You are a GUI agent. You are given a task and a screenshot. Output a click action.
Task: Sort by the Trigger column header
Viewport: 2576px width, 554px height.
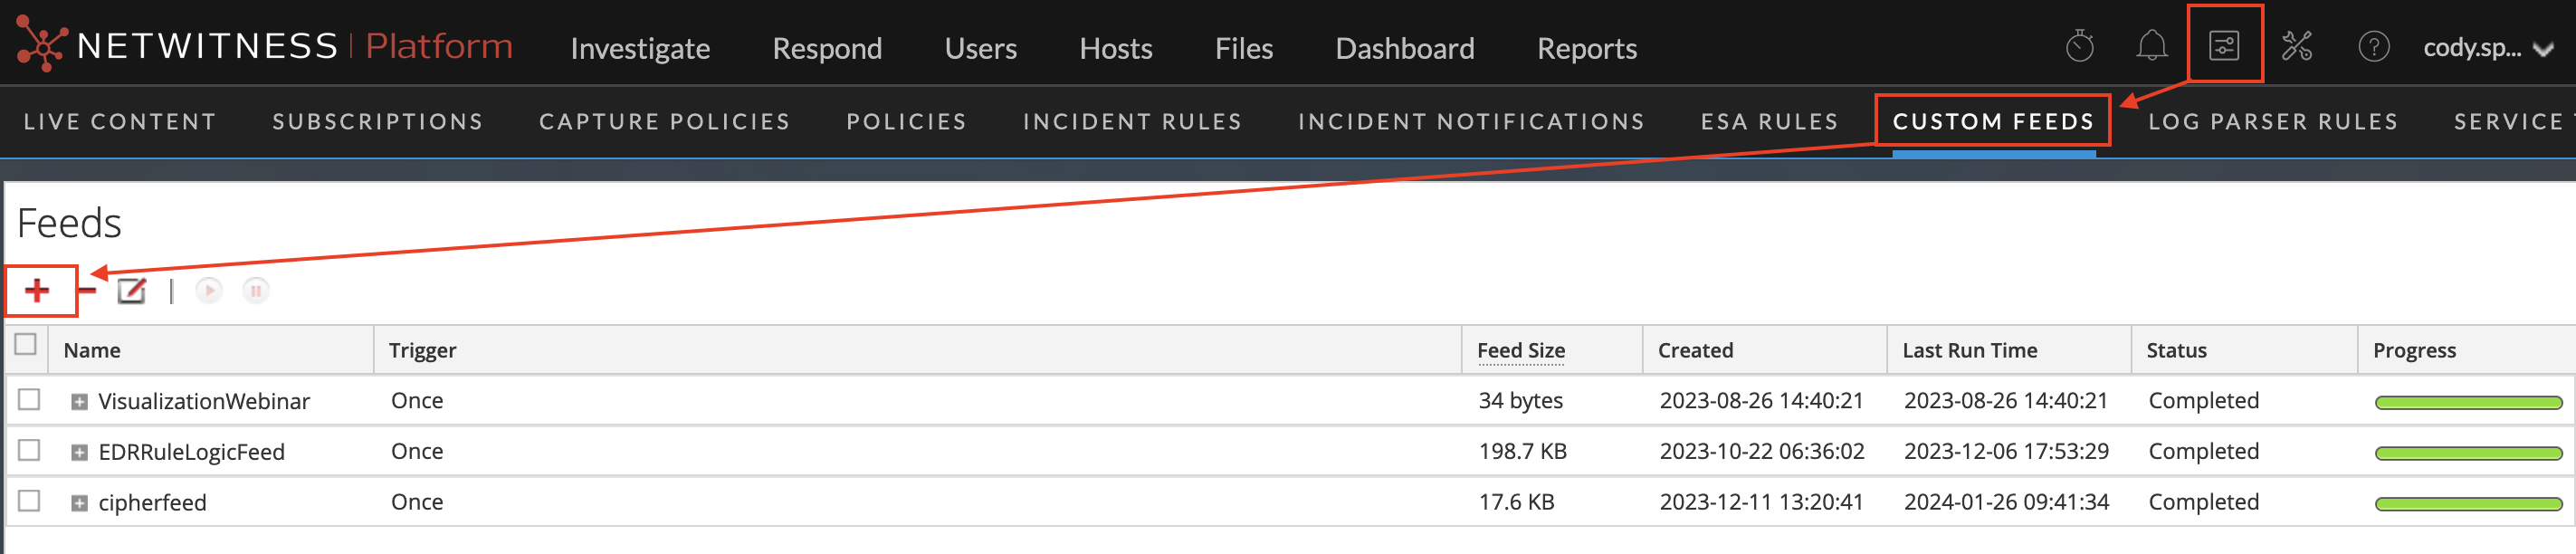[x=917, y=350]
